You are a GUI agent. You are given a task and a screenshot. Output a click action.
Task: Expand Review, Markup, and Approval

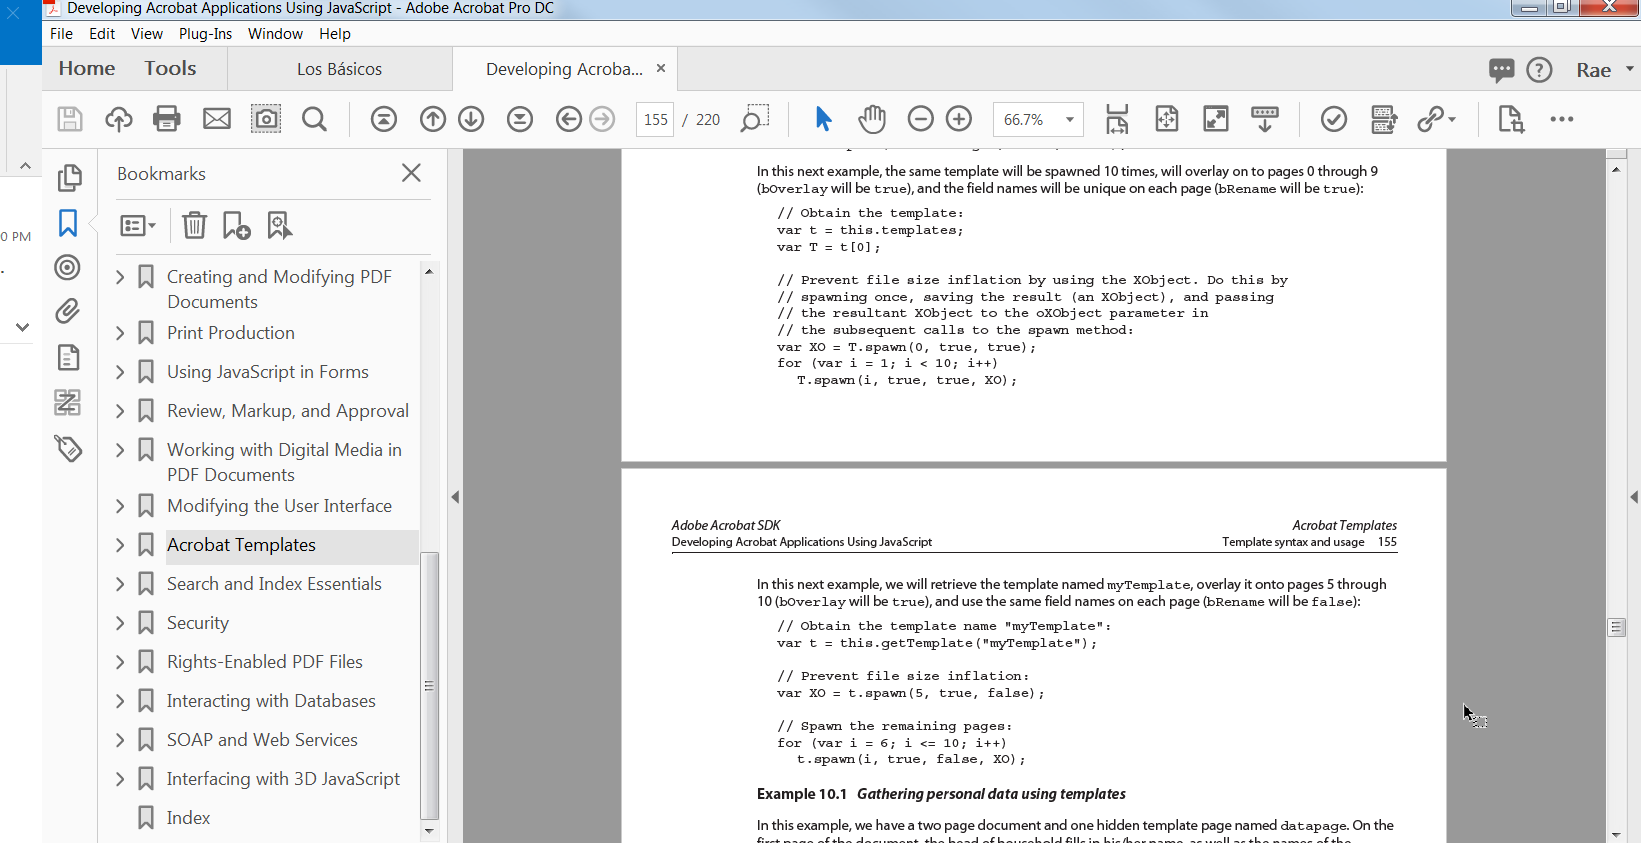point(120,411)
